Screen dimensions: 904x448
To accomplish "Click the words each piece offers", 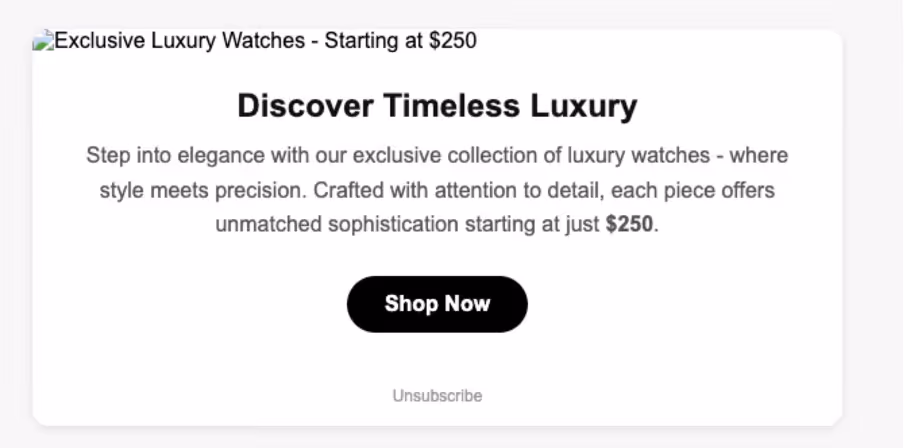I will [693, 190].
